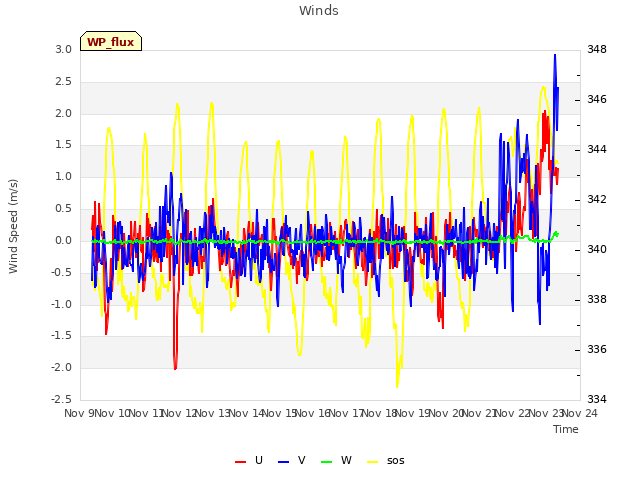This screenshot has height=480, width=640.
Task: Click the tall blue V peak near 3.0
Action: [555, 56]
